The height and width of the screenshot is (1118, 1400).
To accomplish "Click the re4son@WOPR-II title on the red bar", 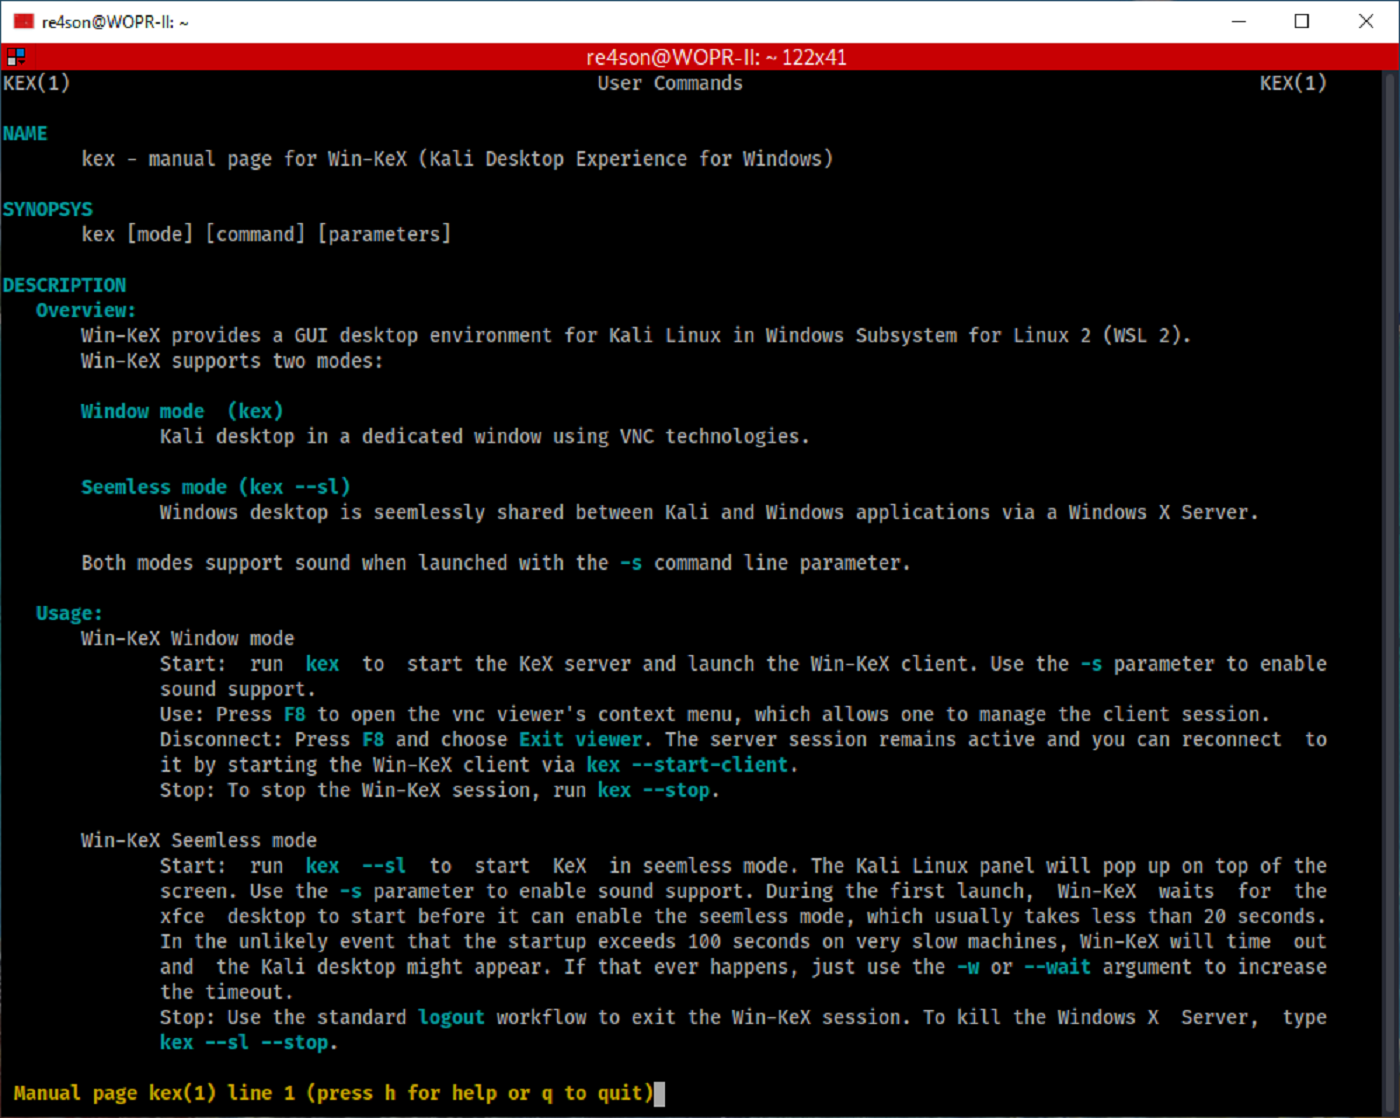I will click(x=716, y=57).
